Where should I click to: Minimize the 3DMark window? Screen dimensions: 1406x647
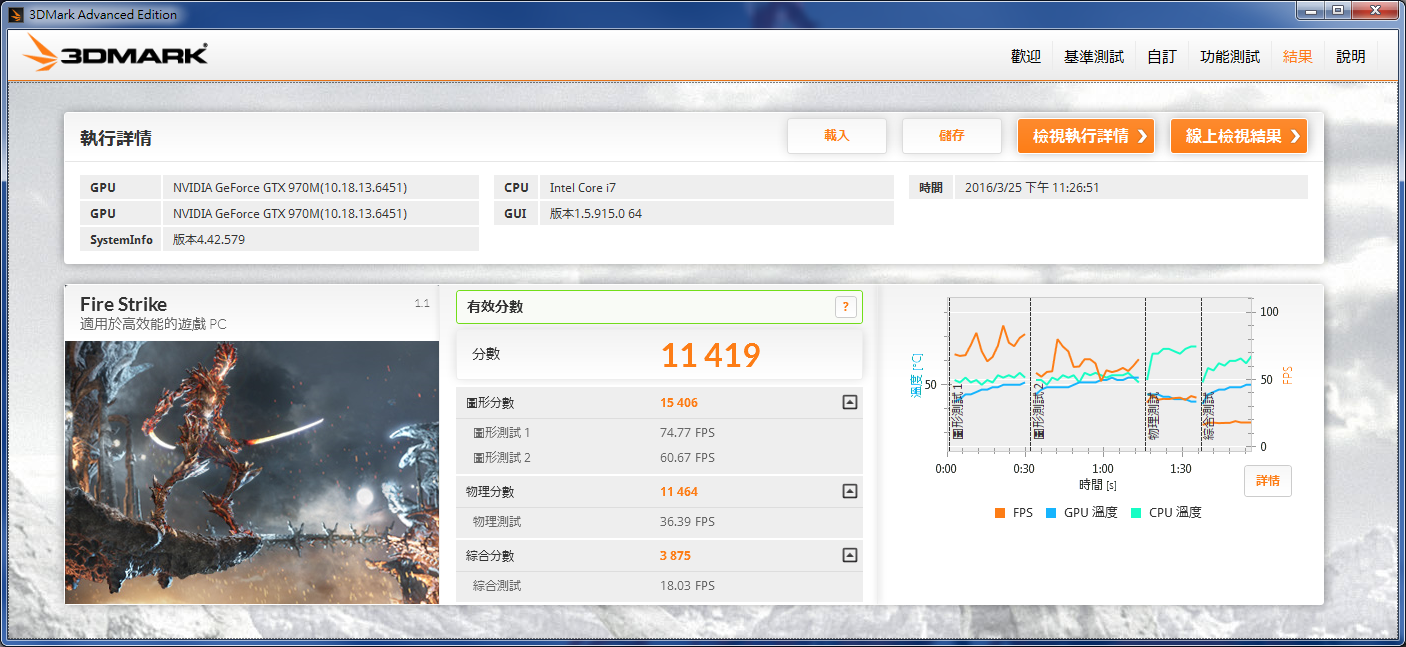pos(1312,10)
